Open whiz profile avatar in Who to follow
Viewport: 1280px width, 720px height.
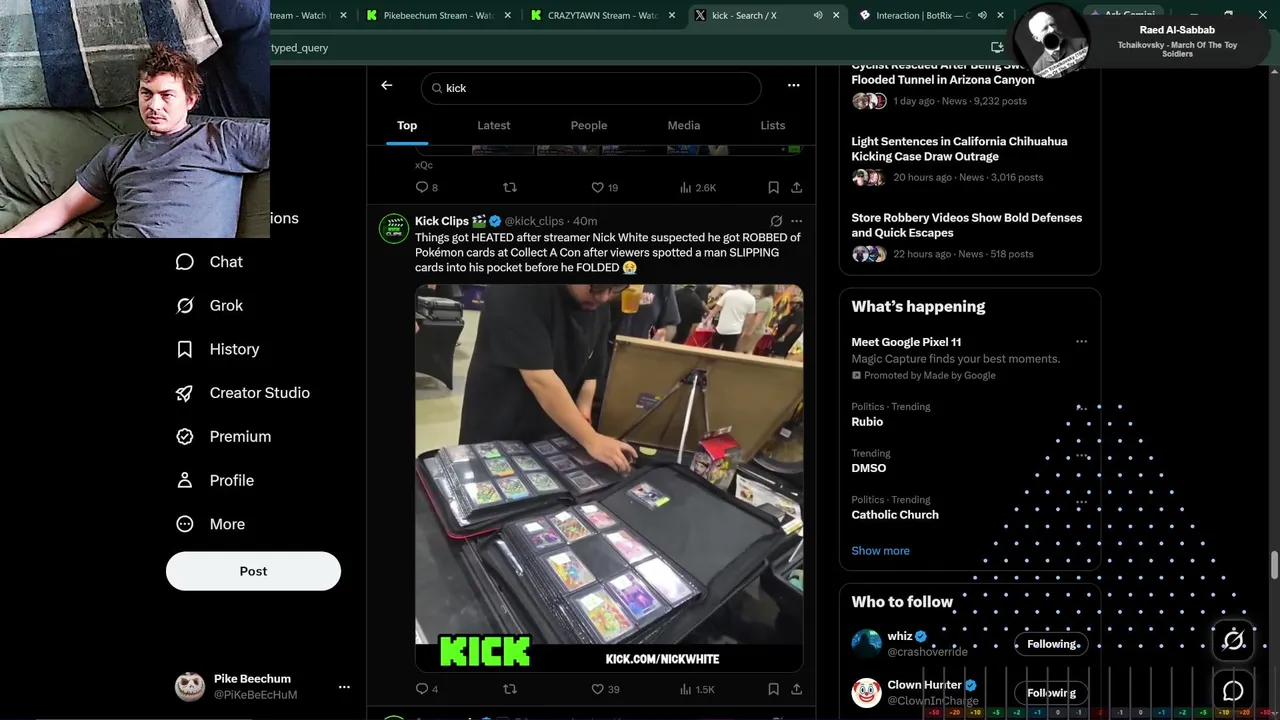pyautogui.click(x=866, y=643)
